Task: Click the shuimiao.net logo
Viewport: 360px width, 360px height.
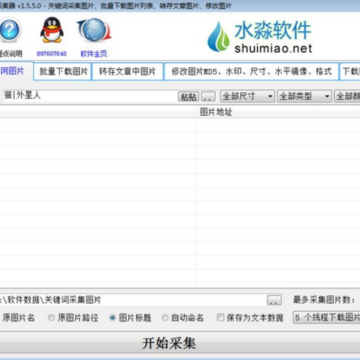Action: tap(260, 37)
